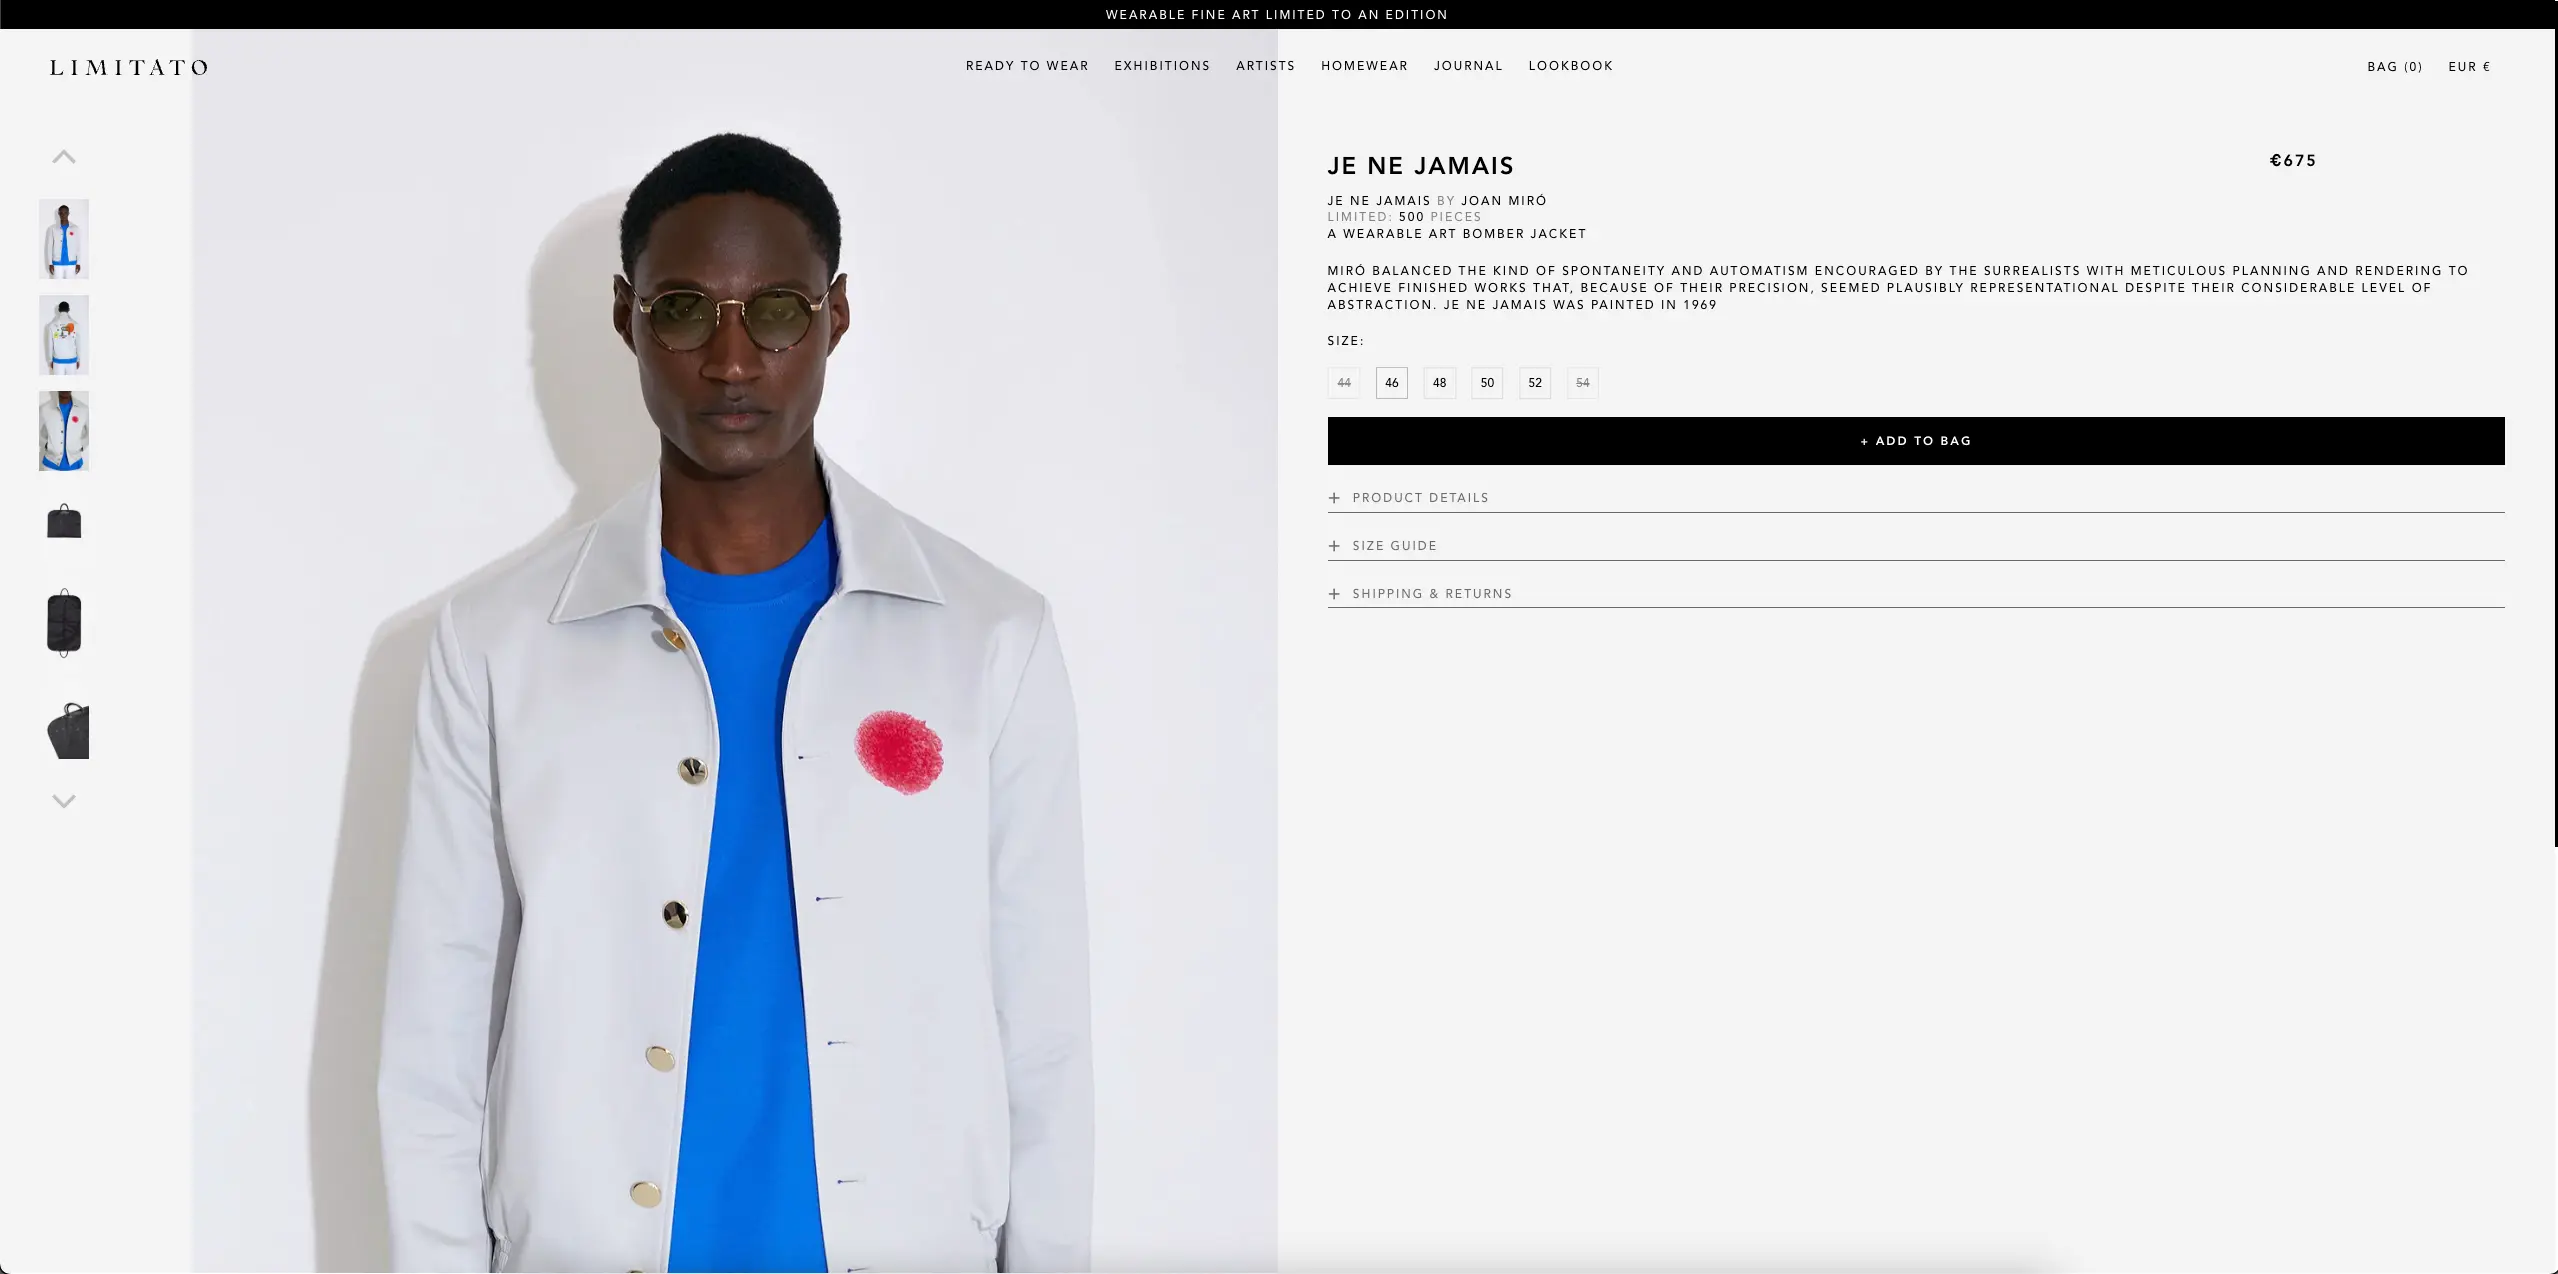Select size 50
Screen dimensions: 2558x1274
point(1487,383)
